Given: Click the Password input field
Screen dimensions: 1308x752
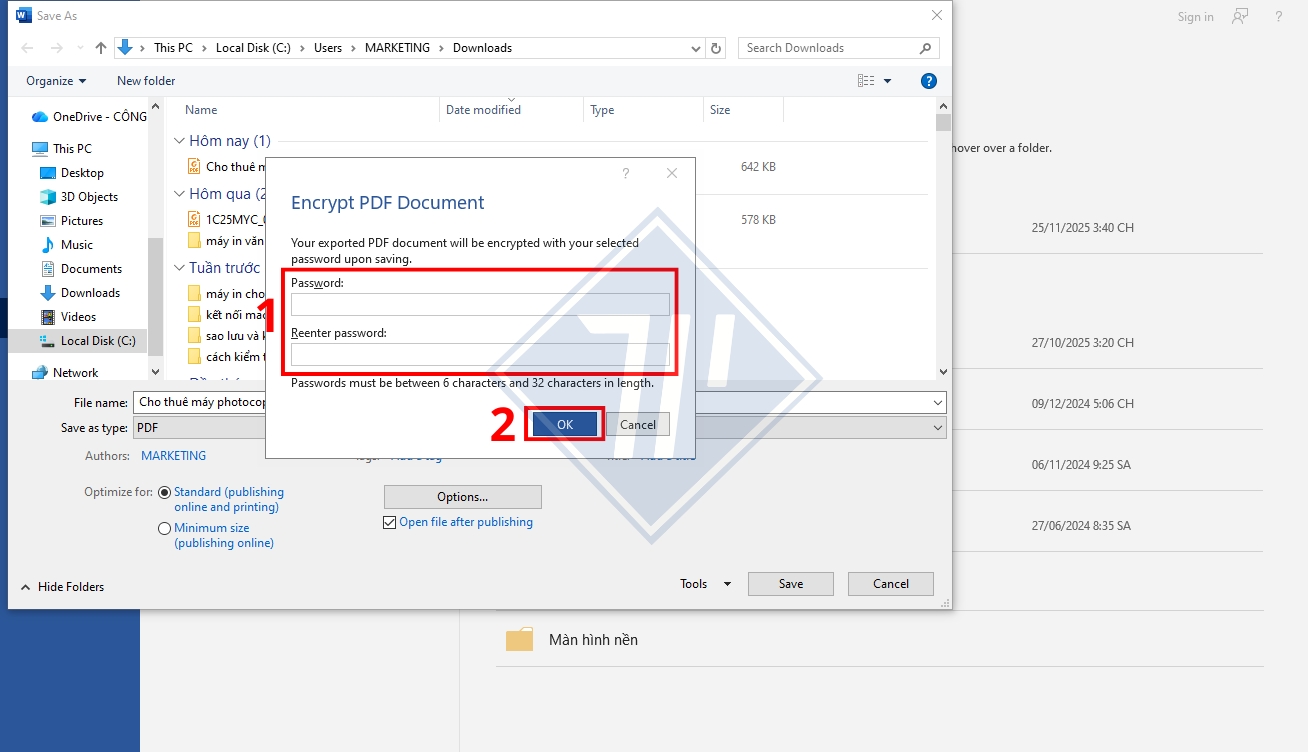Looking at the screenshot, I should [480, 304].
